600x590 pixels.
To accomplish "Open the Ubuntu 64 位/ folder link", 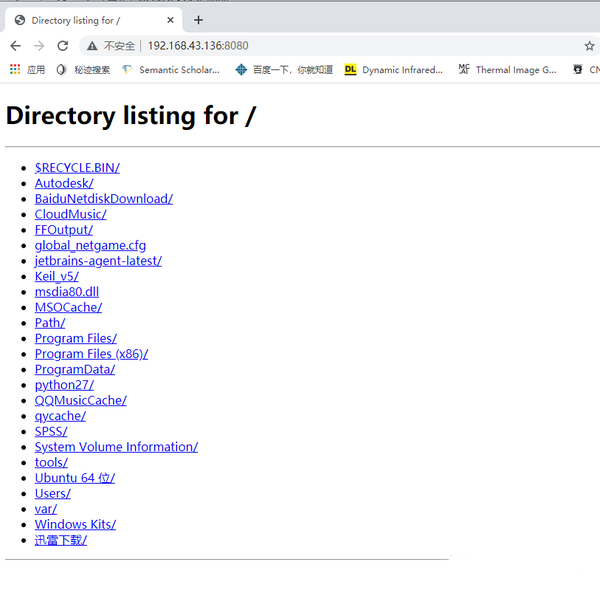I will 75,478.
